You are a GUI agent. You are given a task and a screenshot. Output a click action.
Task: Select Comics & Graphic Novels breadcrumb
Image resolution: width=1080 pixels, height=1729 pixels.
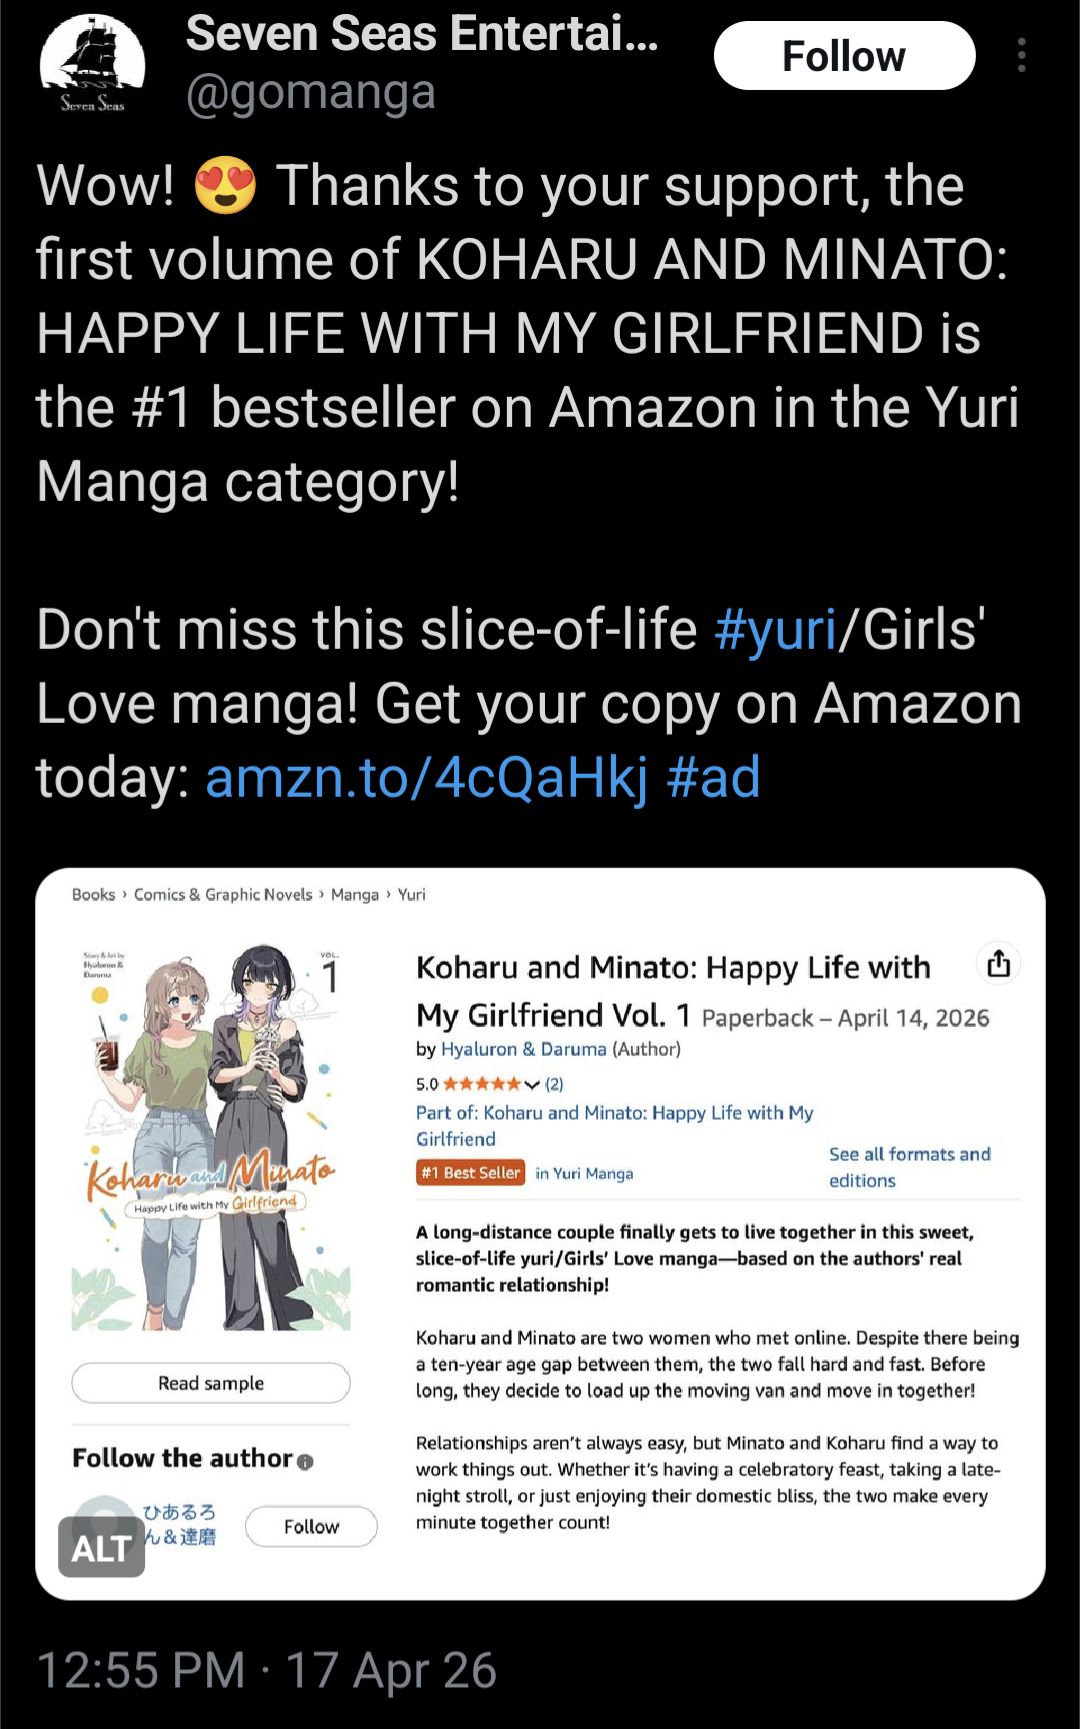click(223, 894)
